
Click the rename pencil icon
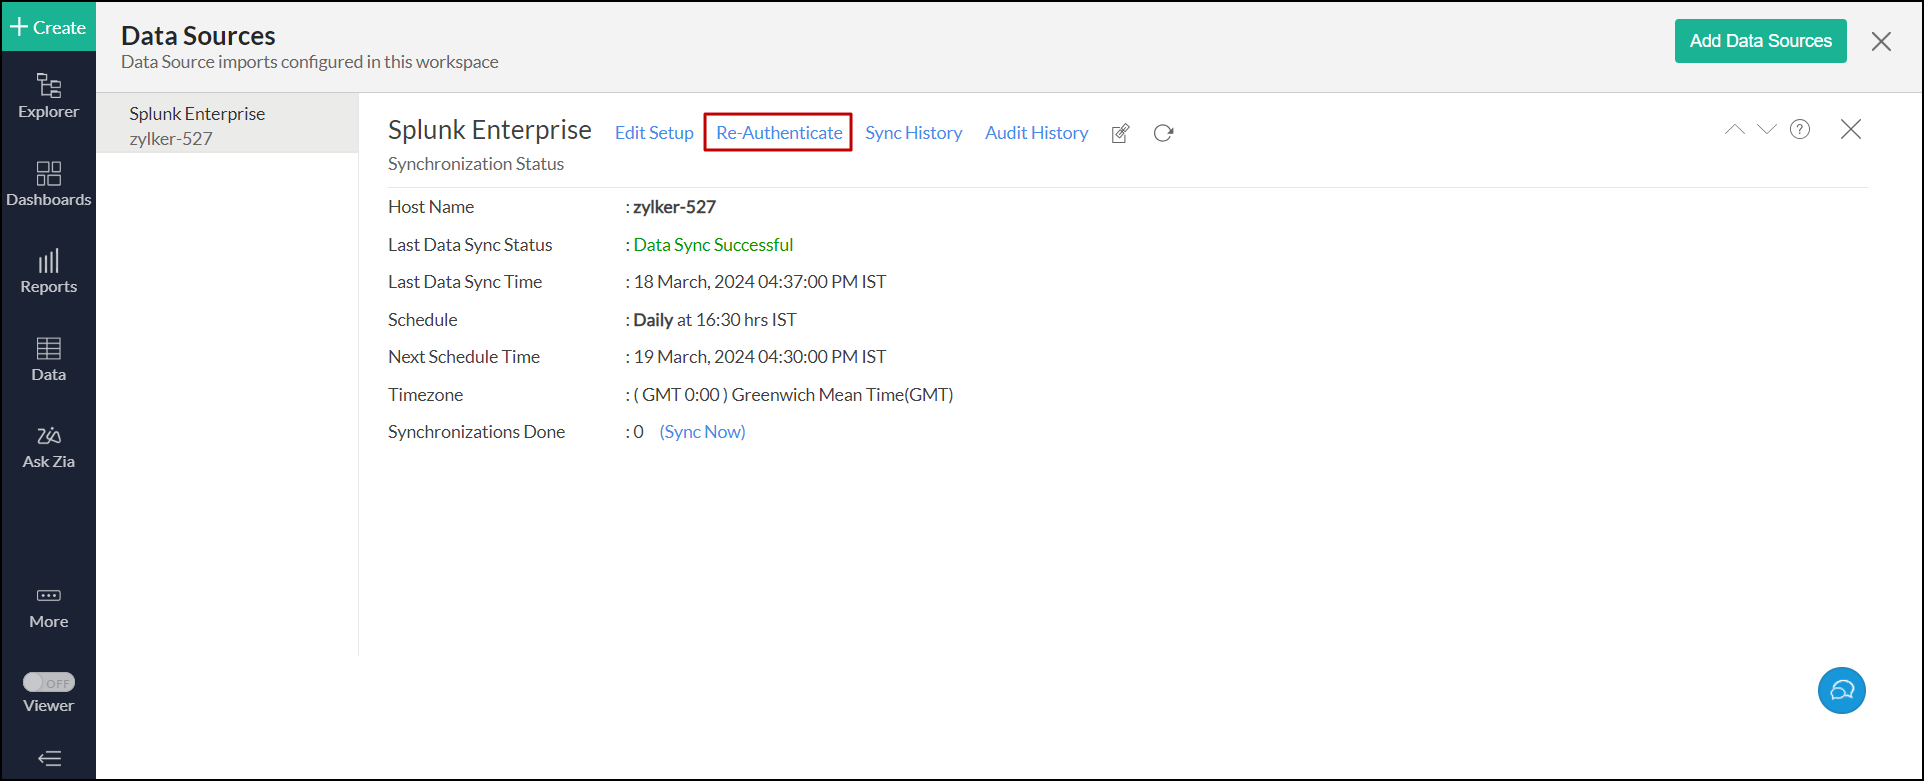pos(1121,134)
